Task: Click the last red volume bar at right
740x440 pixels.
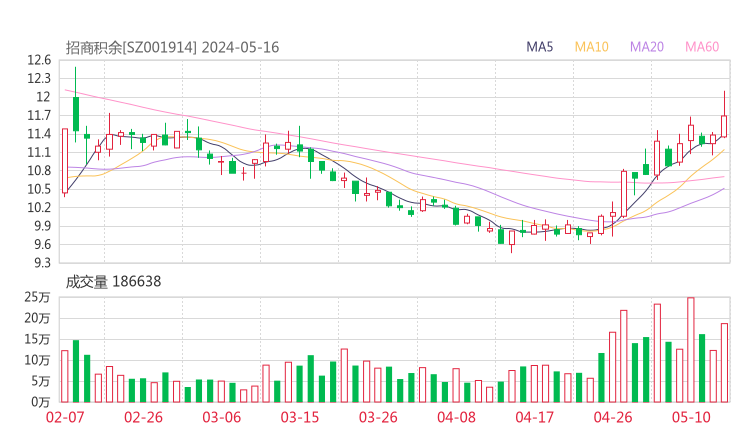Action: (724, 363)
